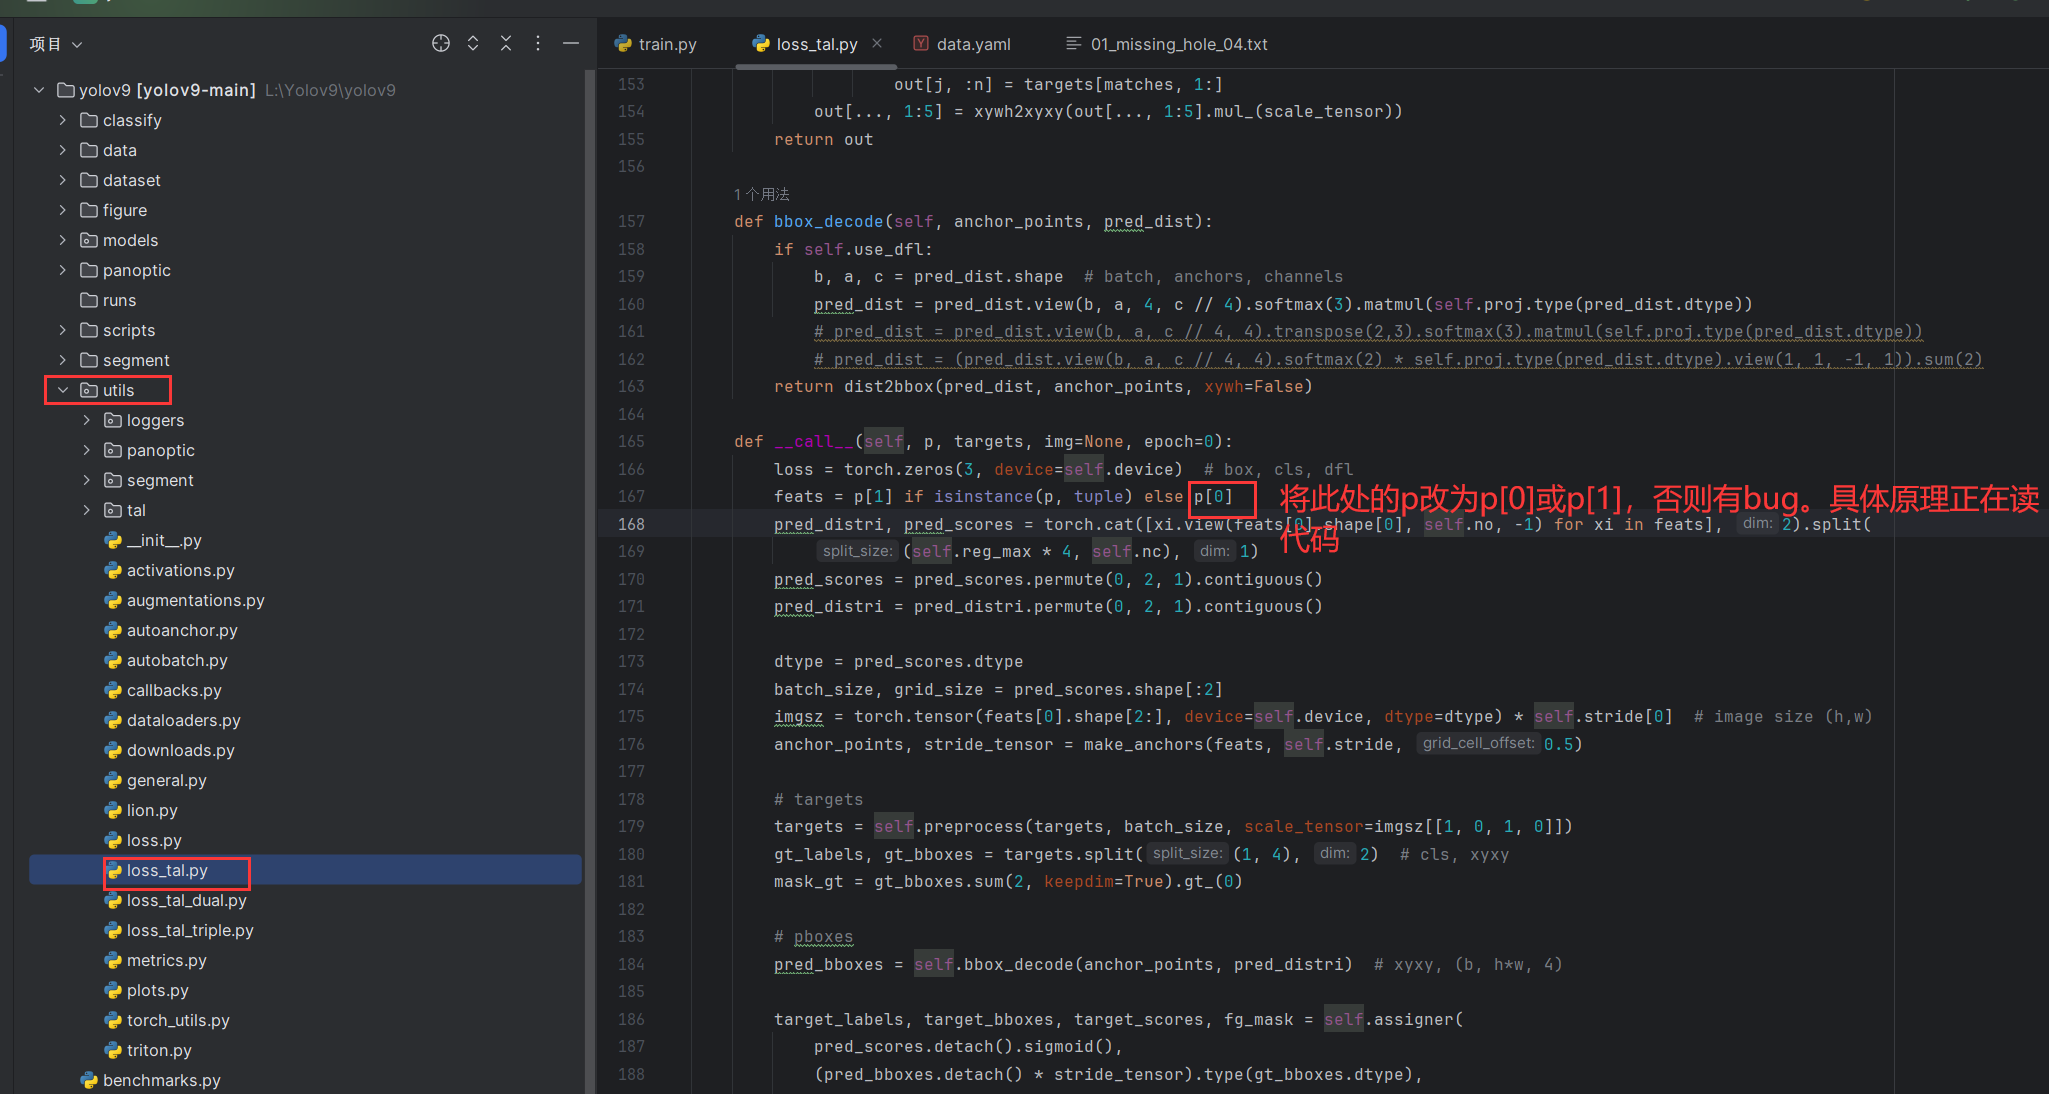Select metrics.py in the project tree
This screenshot has width=2049, height=1094.
click(x=166, y=960)
